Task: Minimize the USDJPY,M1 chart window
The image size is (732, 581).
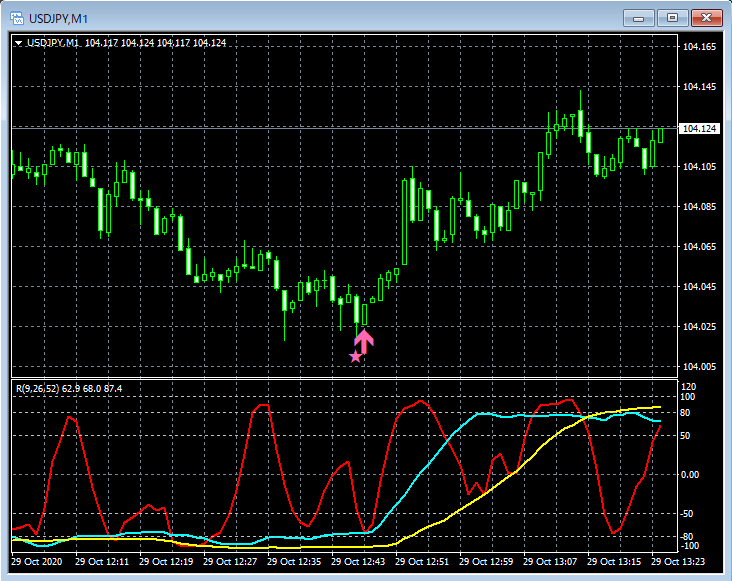Action: coord(639,18)
